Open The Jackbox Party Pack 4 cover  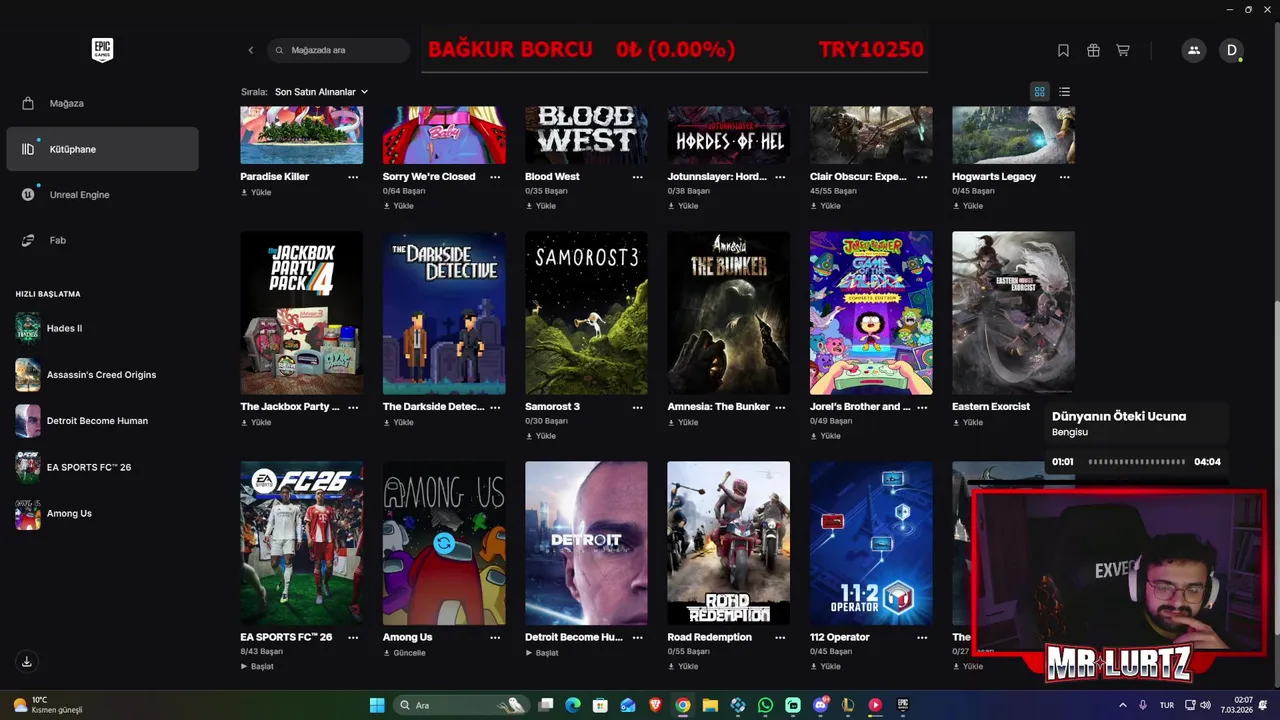pyautogui.click(x=302, y=313)
